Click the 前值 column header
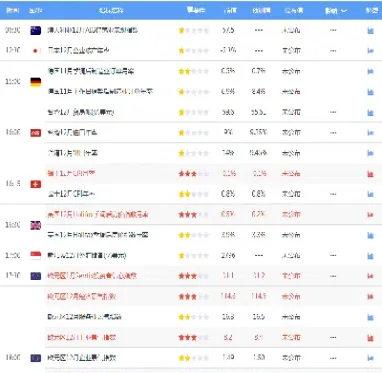Viewport: 382px width, 373px height. 230,11
